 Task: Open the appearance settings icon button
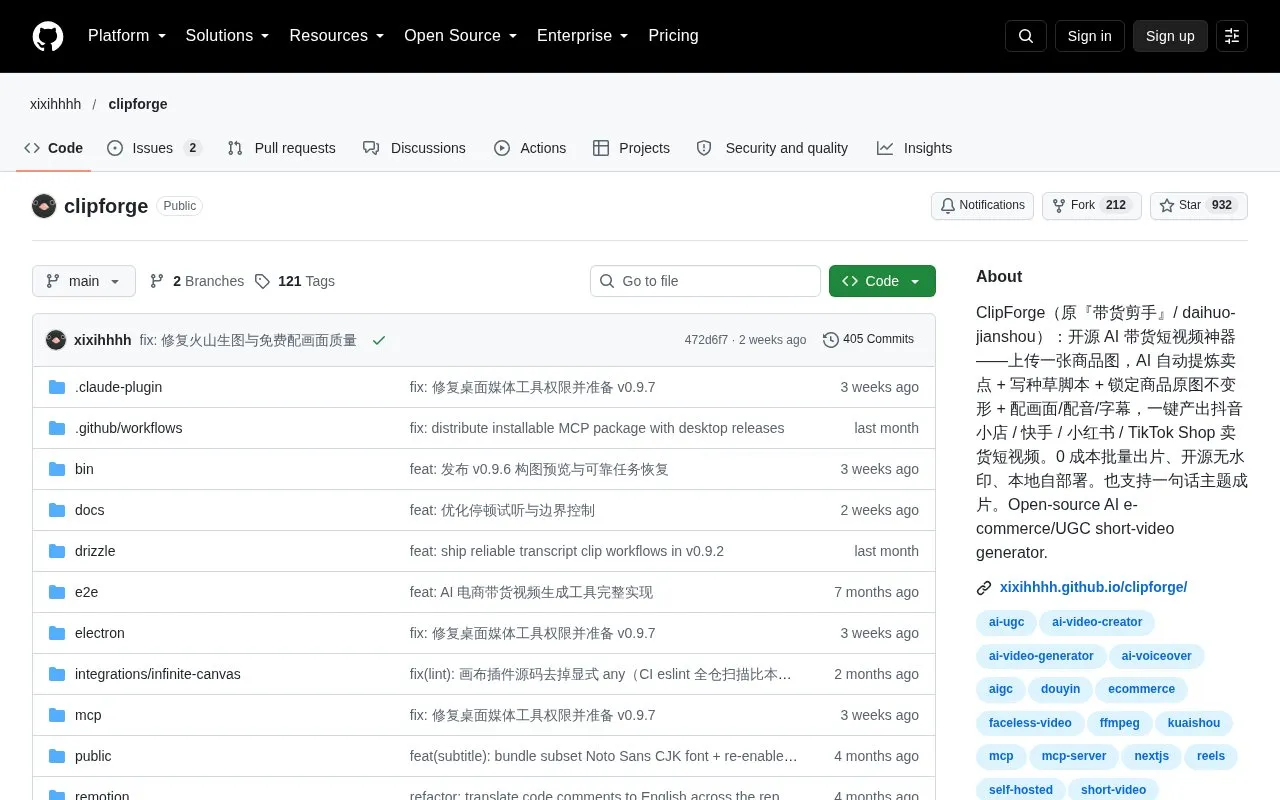(x=1232, y=36)
